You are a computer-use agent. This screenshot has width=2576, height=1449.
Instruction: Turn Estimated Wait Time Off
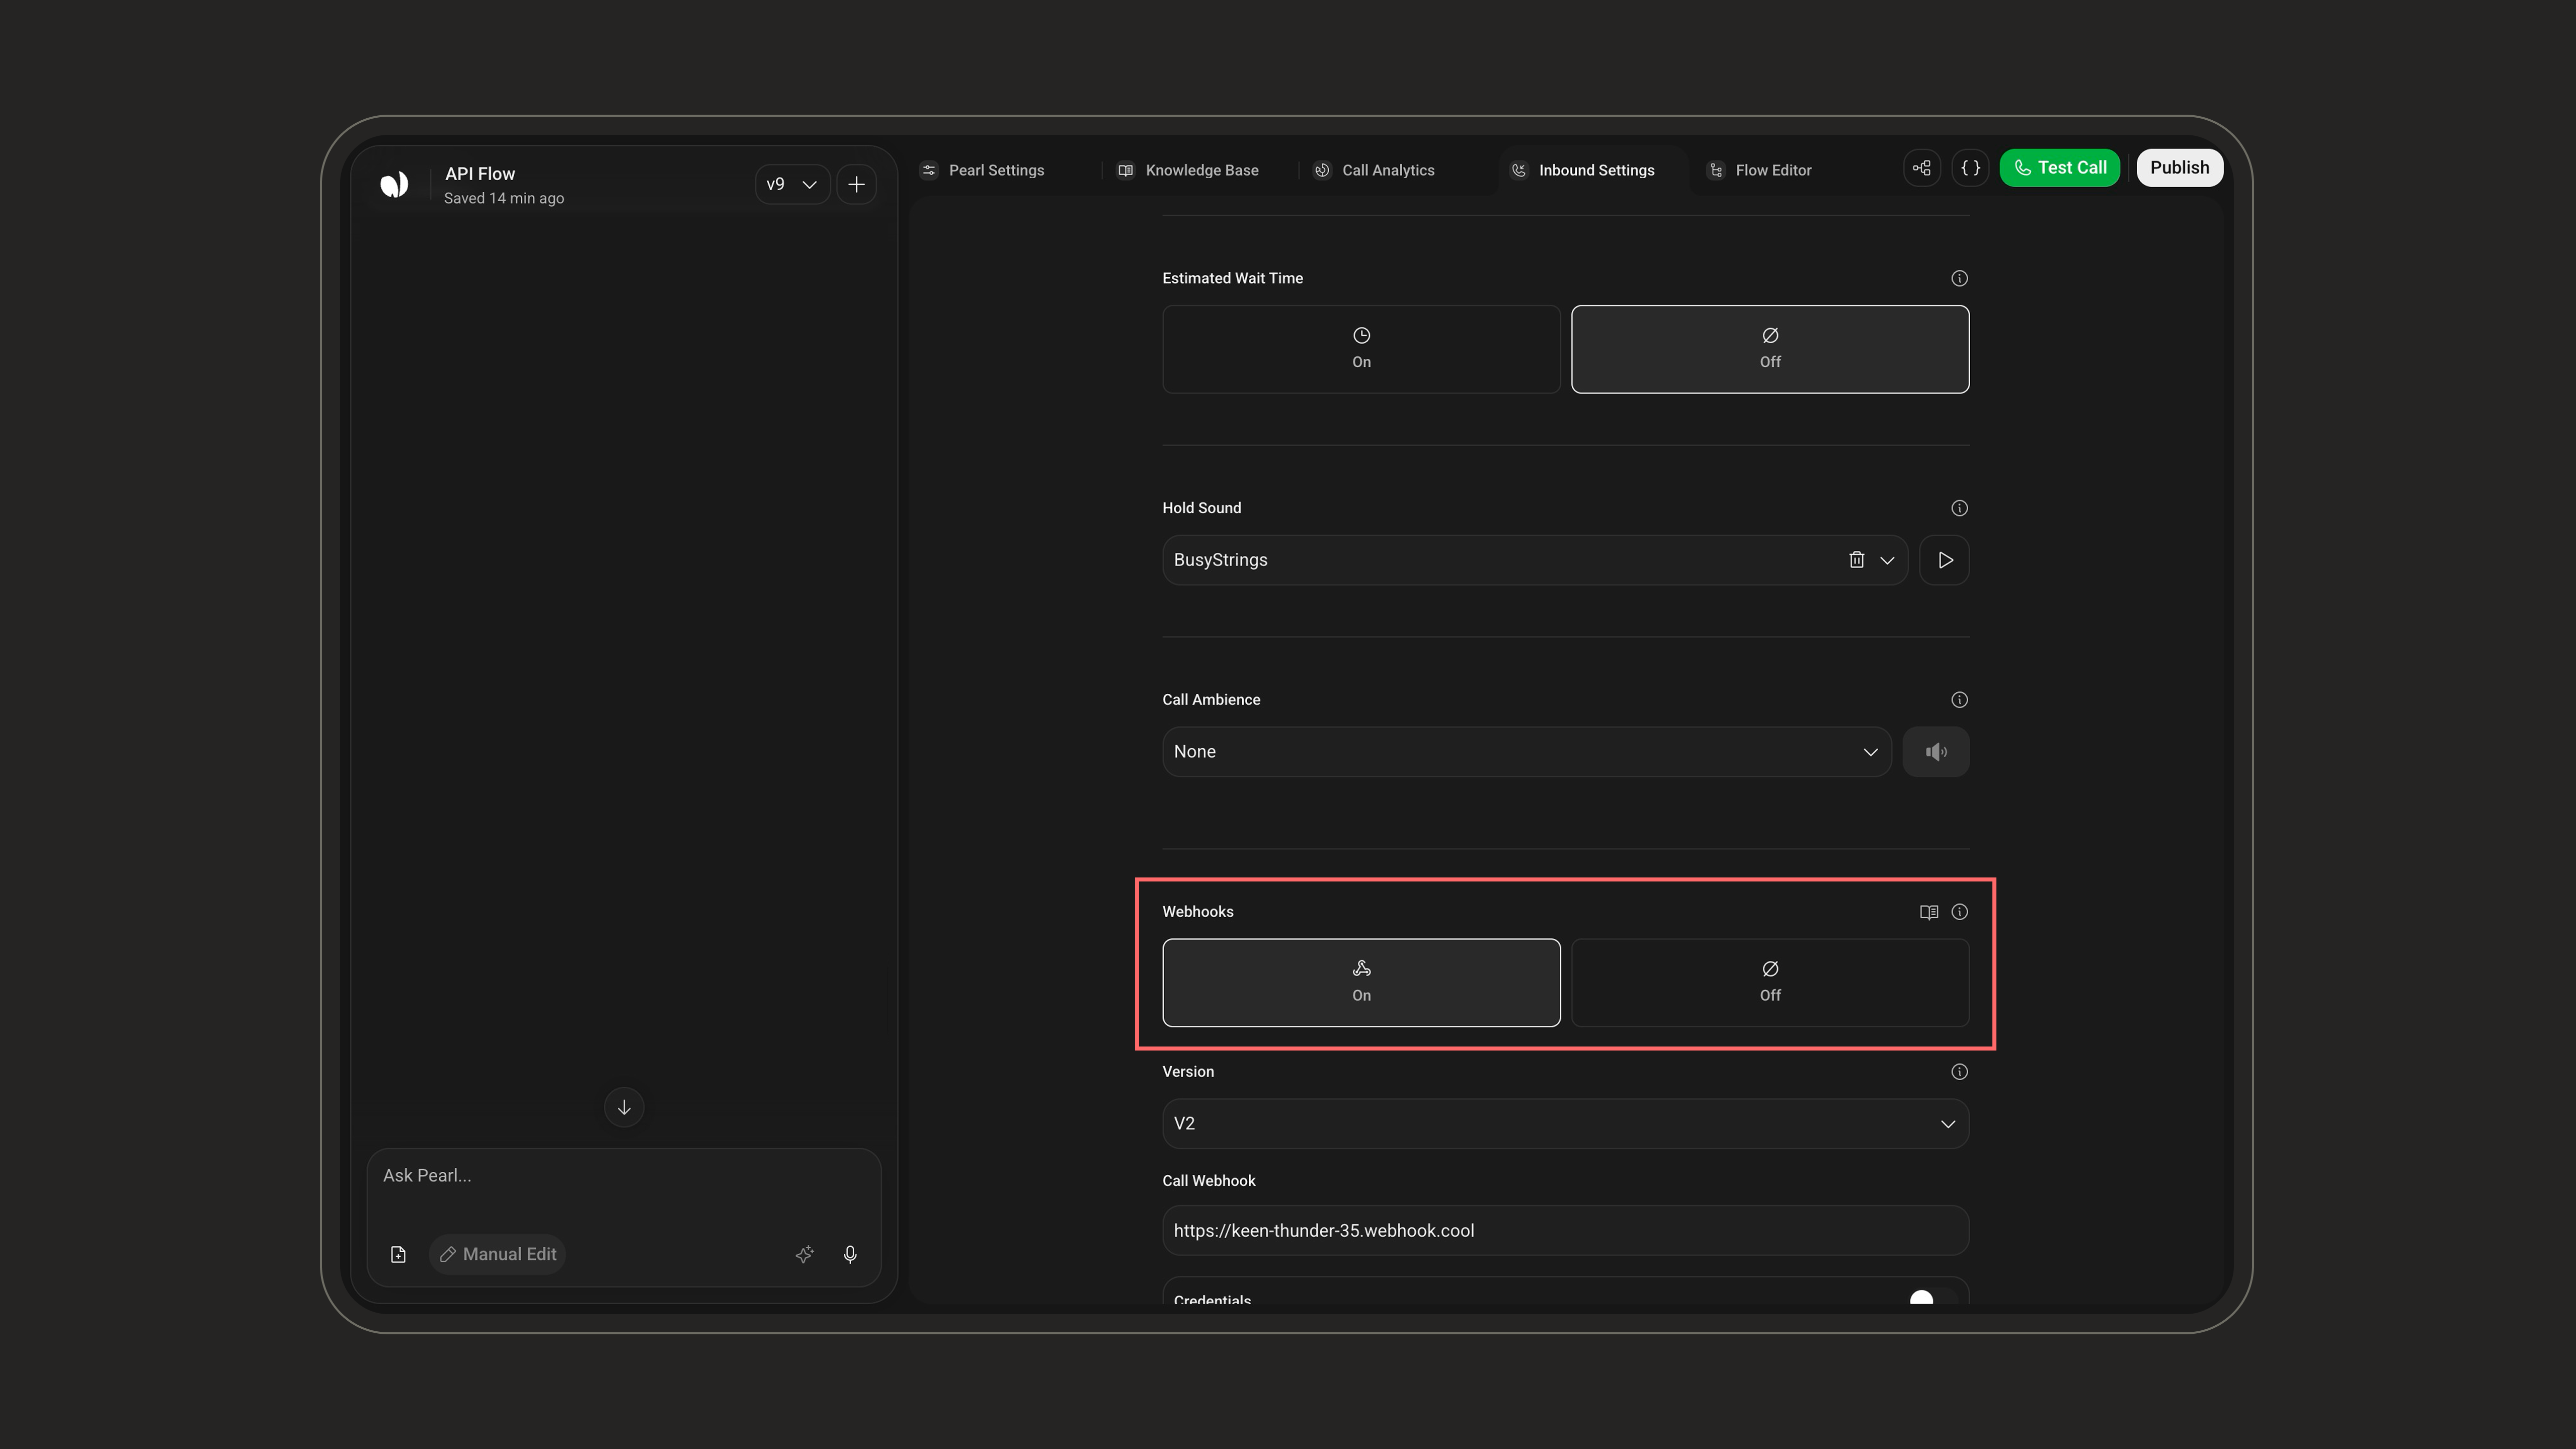(1770, 349)
